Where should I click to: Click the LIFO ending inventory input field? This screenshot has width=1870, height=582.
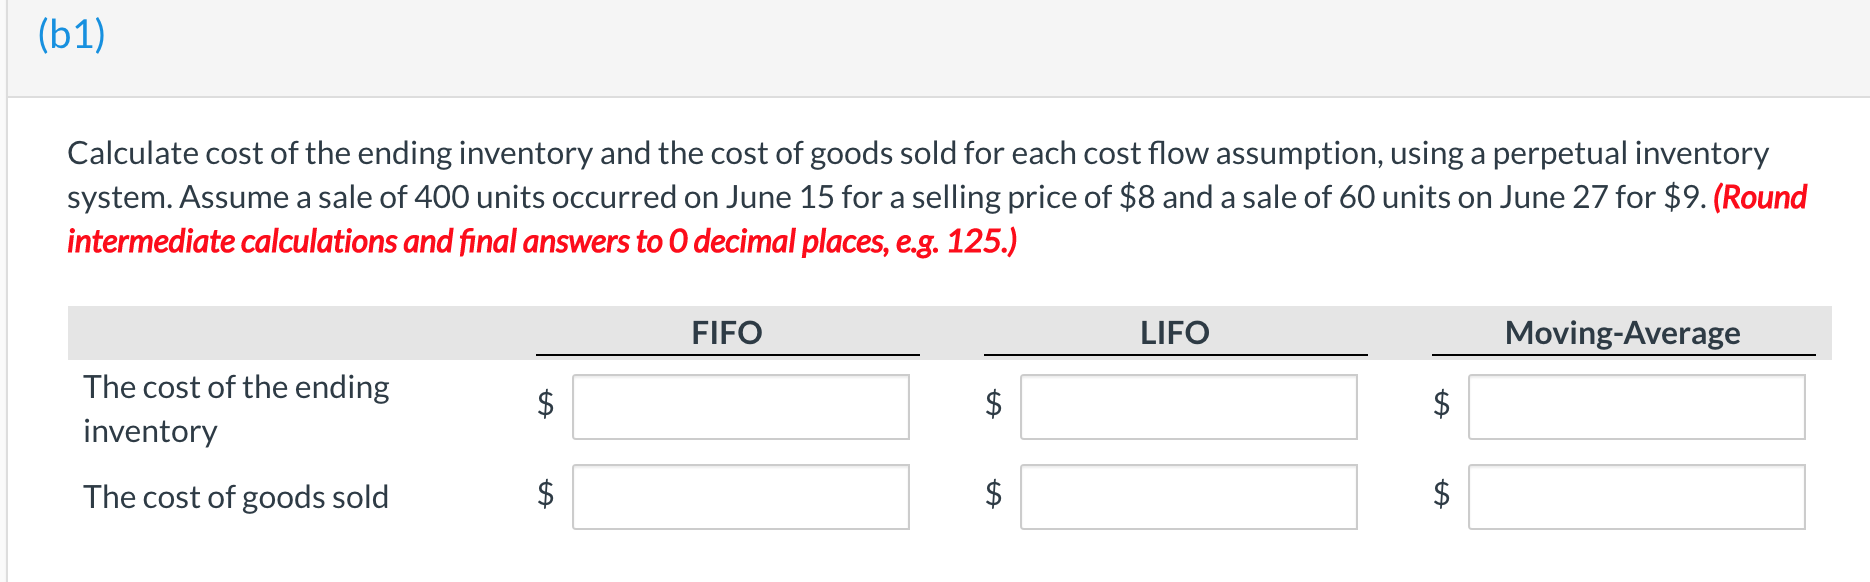1188,406
